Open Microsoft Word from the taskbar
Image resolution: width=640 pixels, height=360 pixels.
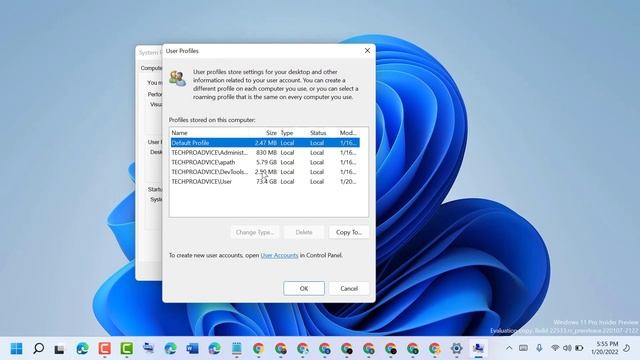pos(192,349)
